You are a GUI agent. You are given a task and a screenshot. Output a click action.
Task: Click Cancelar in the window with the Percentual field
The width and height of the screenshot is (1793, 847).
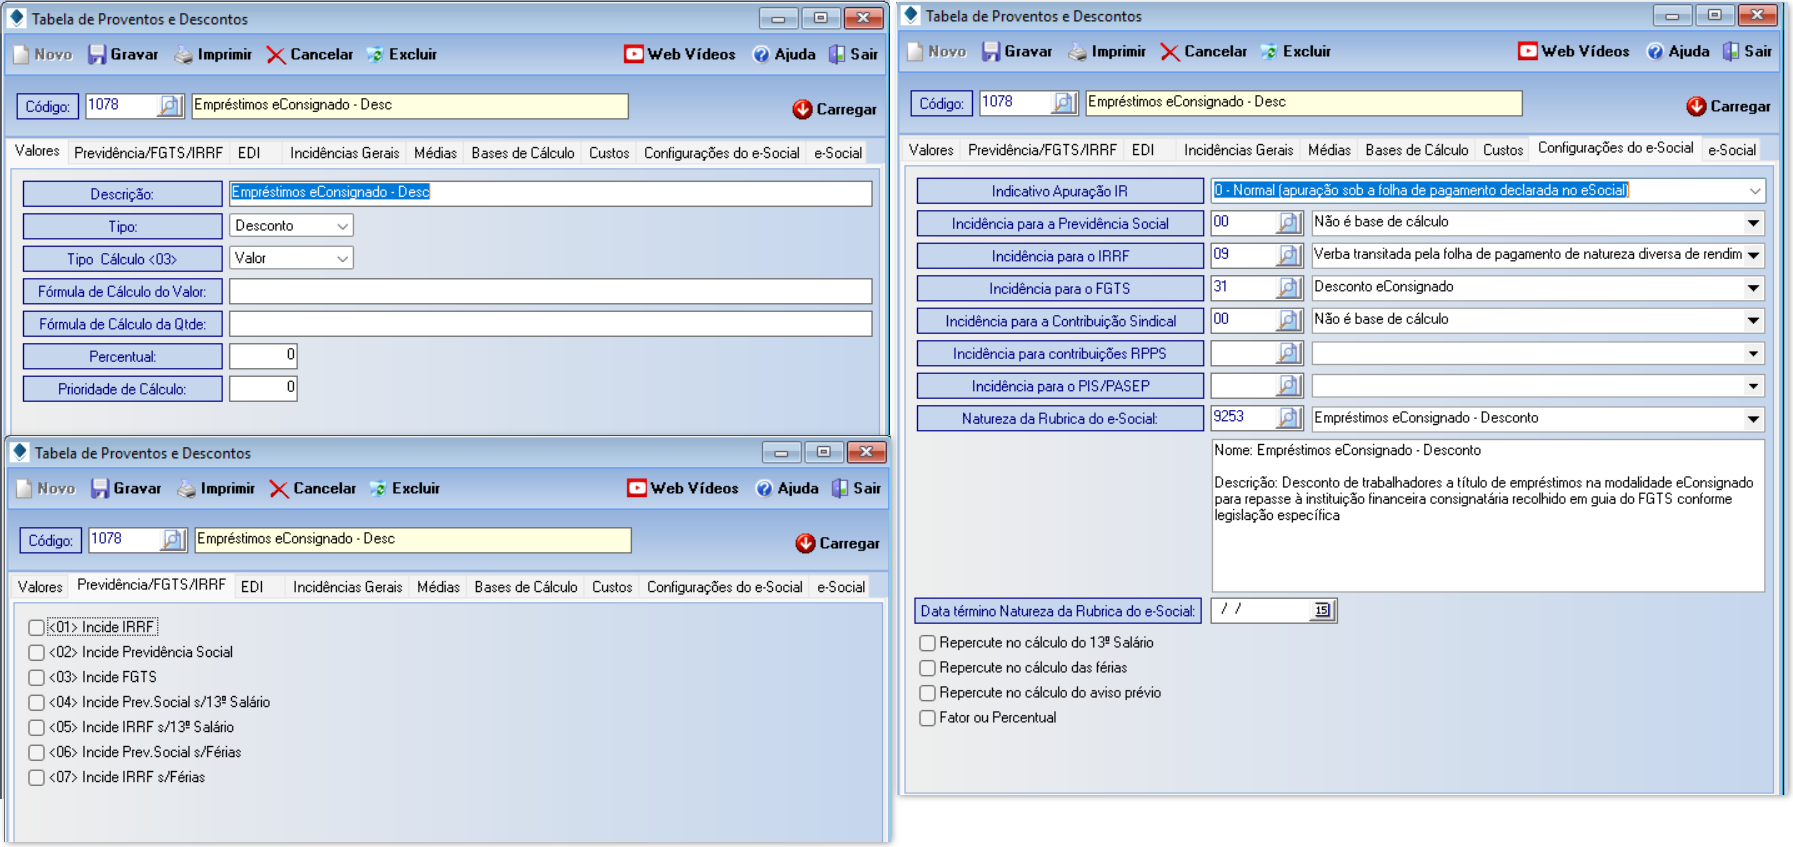click(x=310, y=55)
